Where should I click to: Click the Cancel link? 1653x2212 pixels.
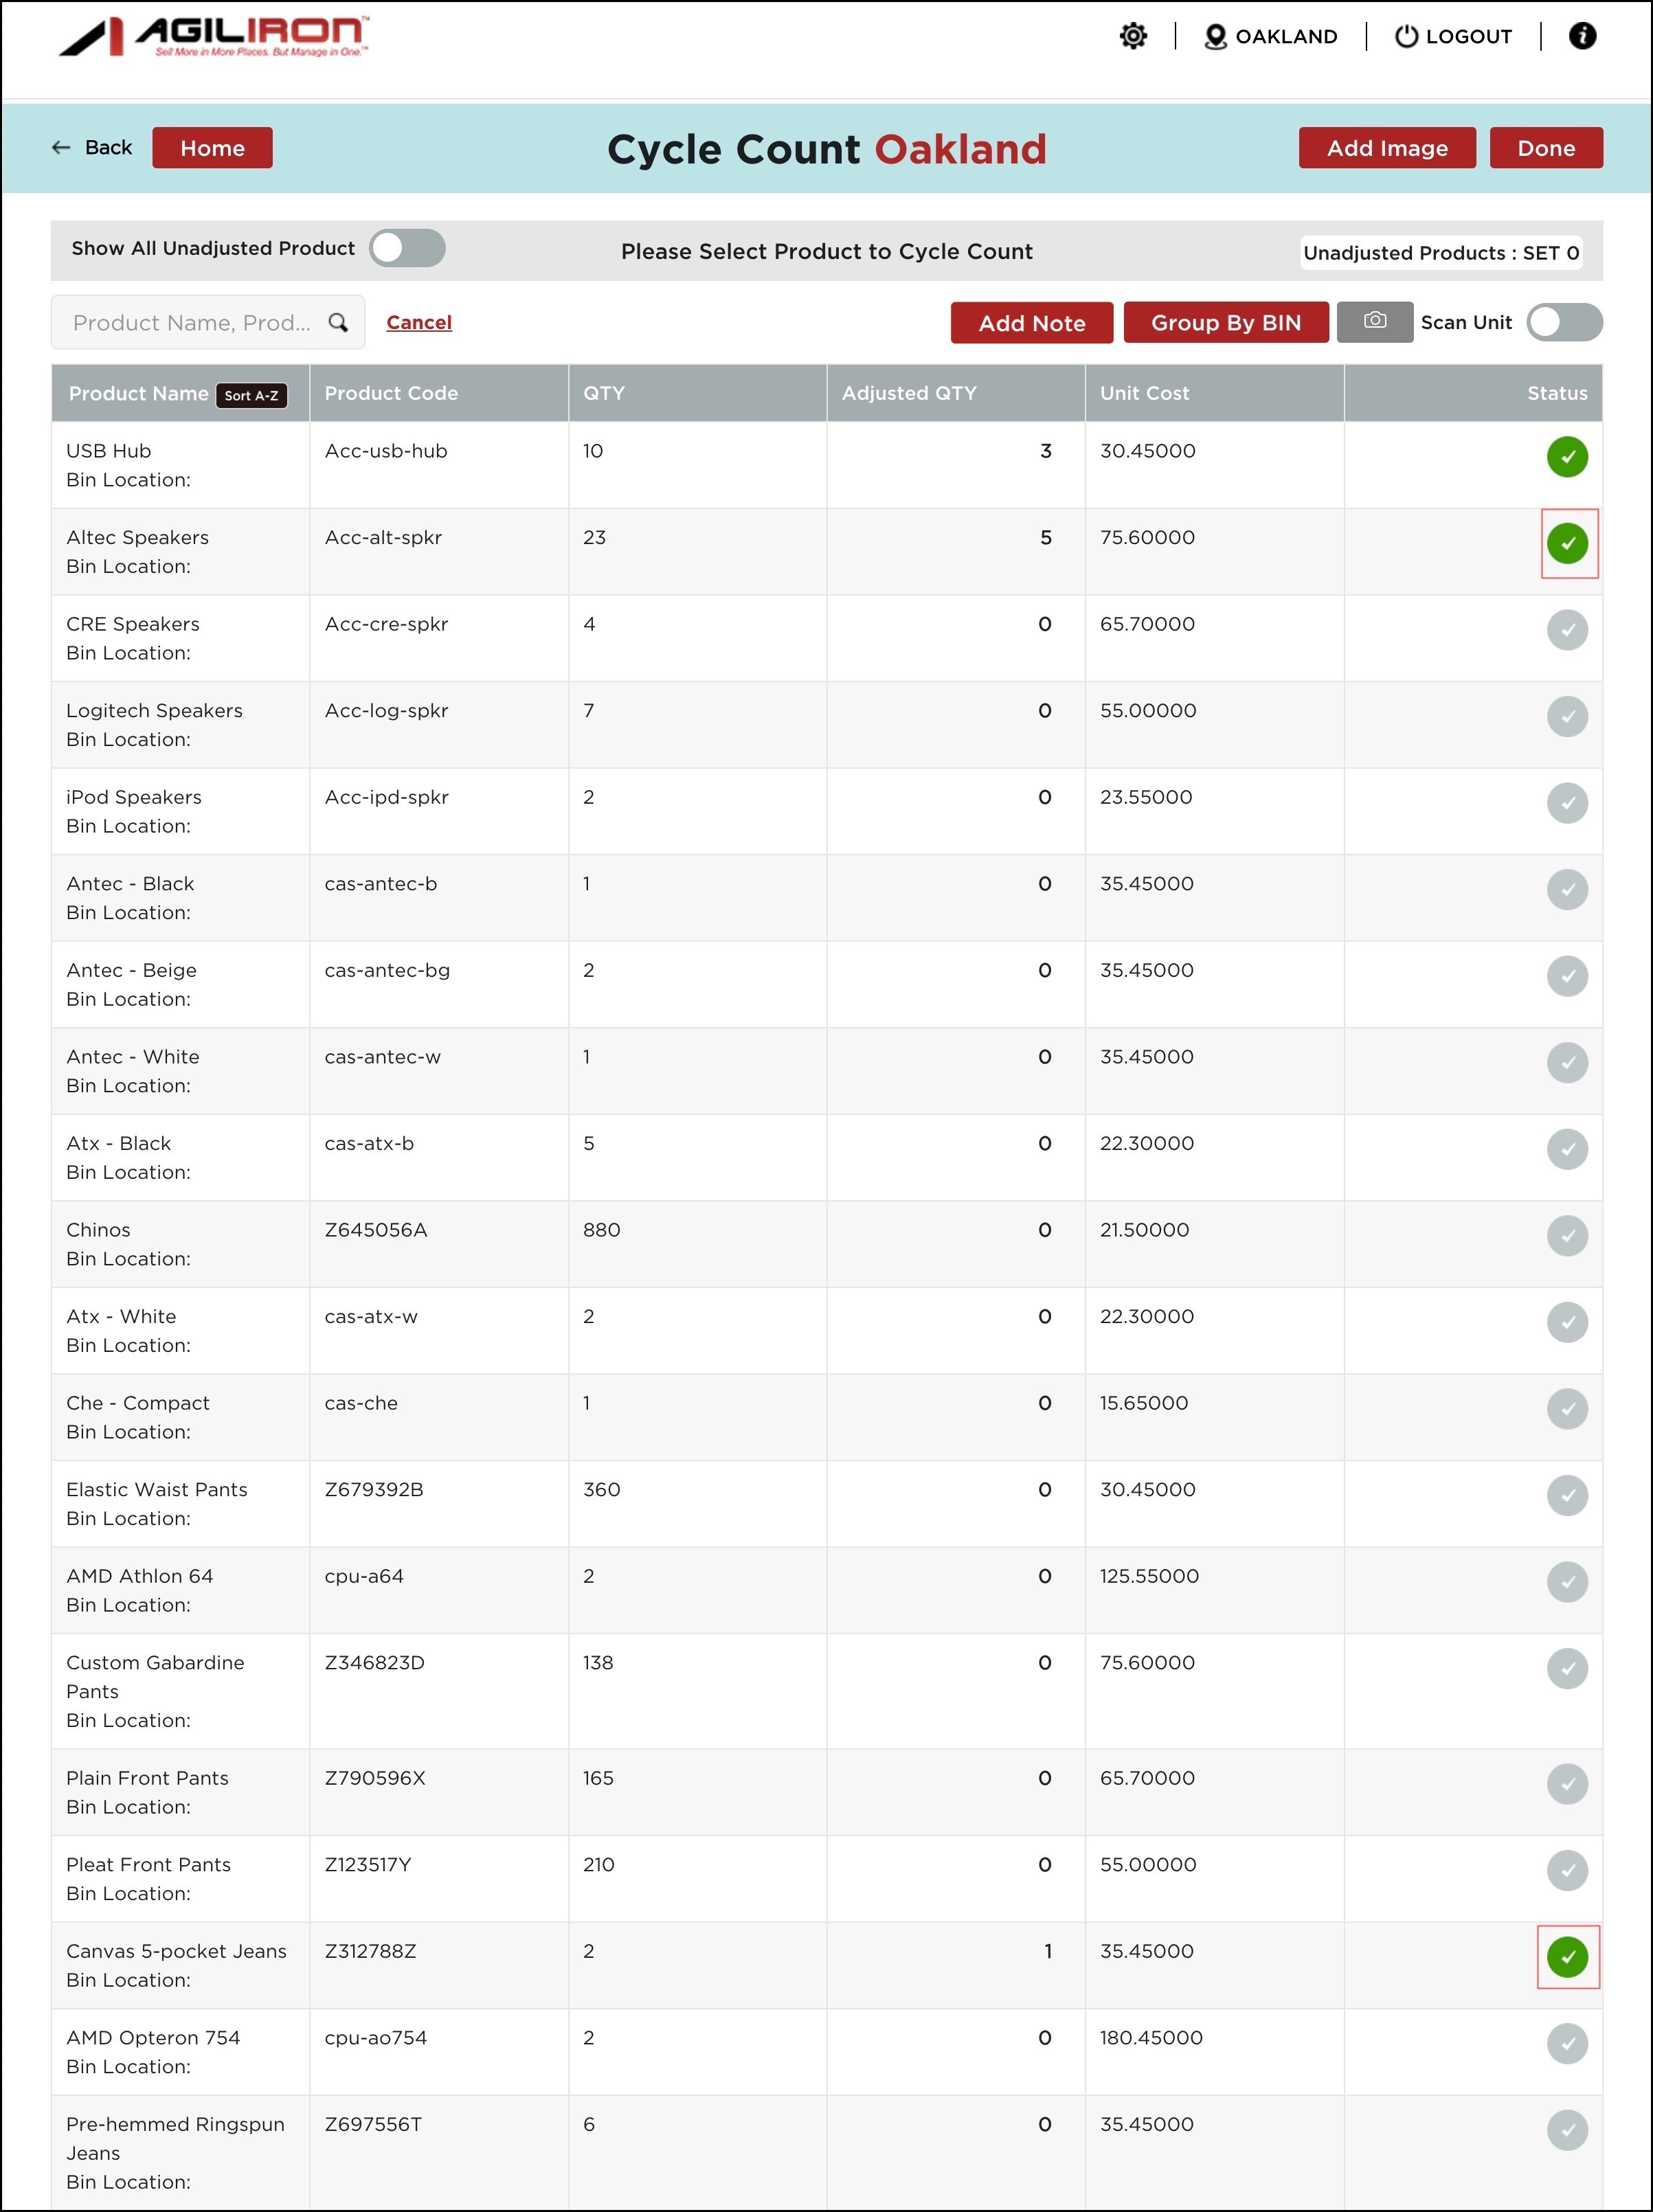pos(418,322)
